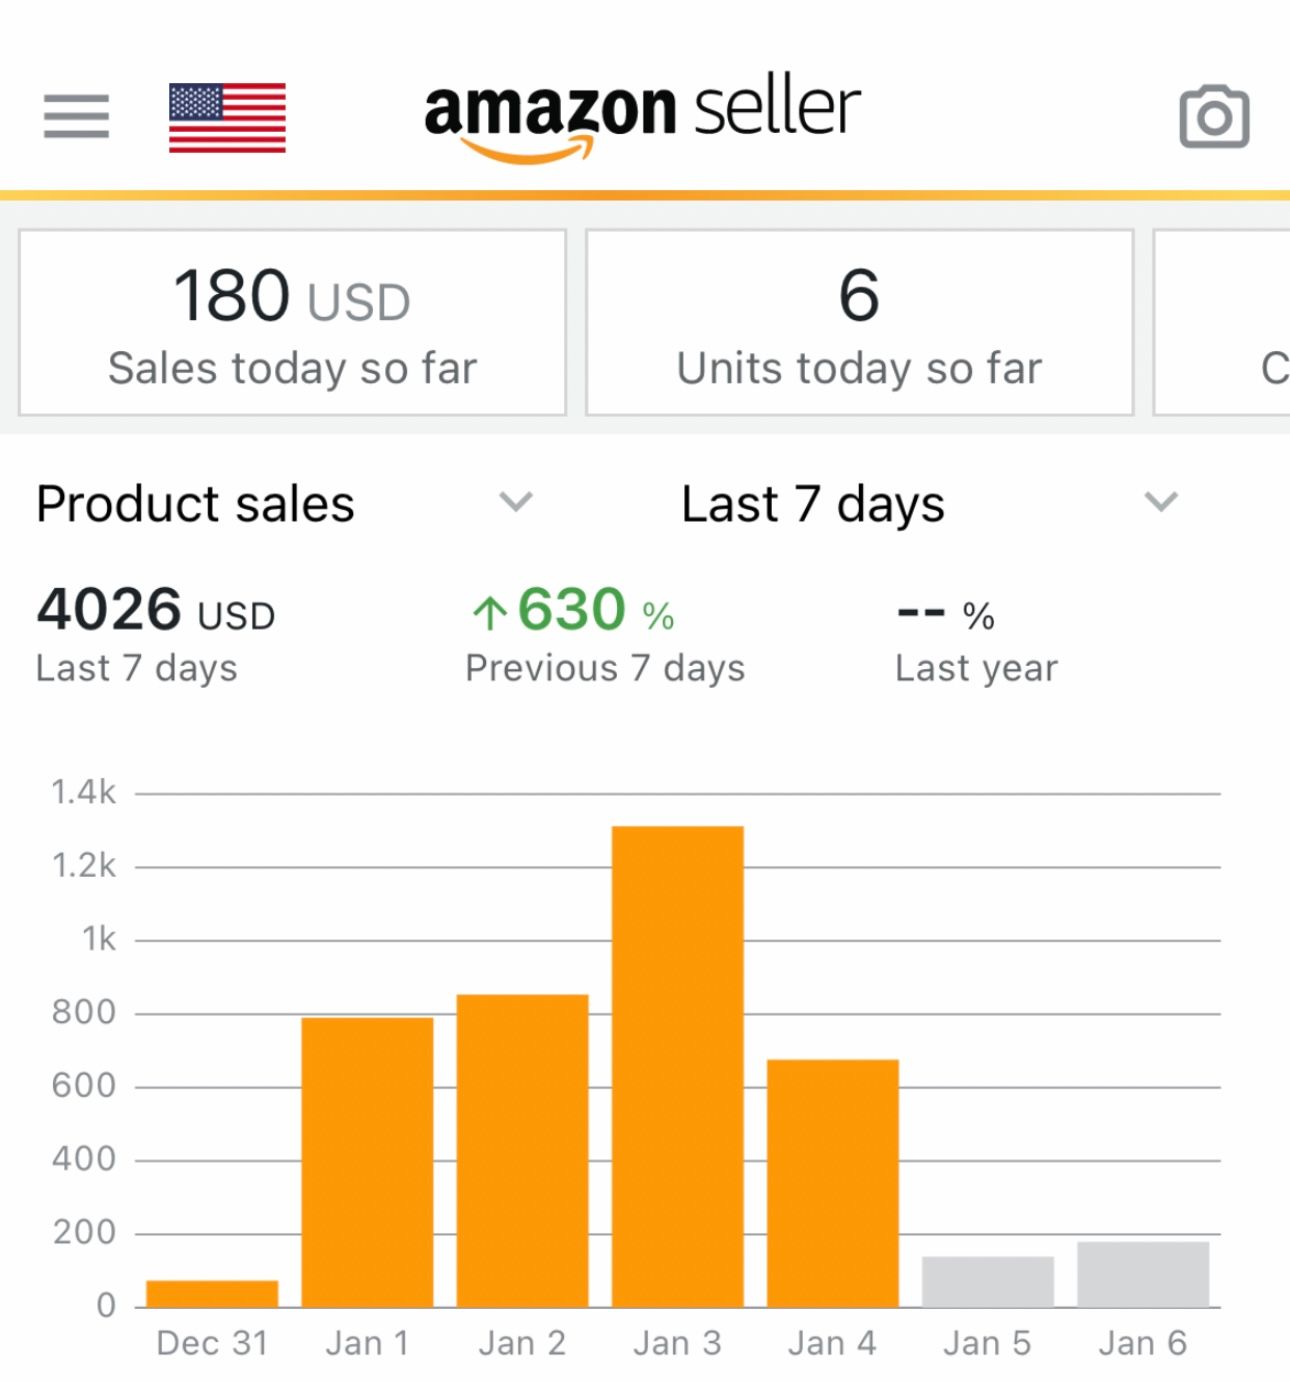Select the Jan 1 orange bar
Viewport: 1290px width, 1382px height.
click(367, 1162)
